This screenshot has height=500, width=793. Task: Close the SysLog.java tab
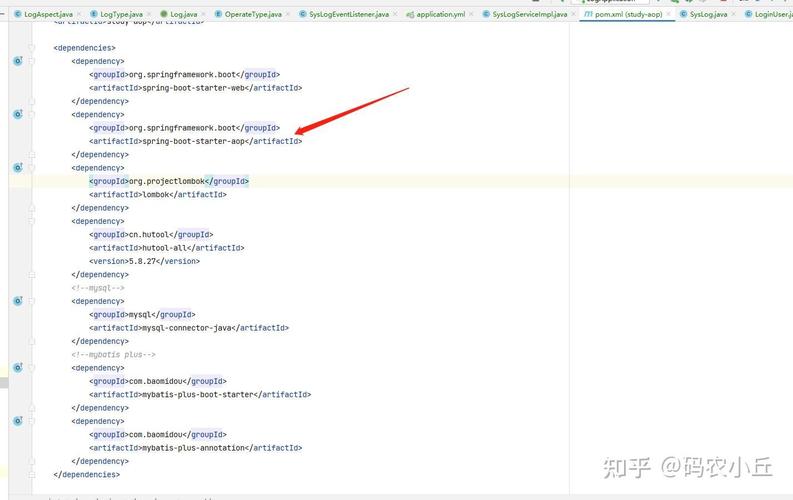(x=733, y=14)
